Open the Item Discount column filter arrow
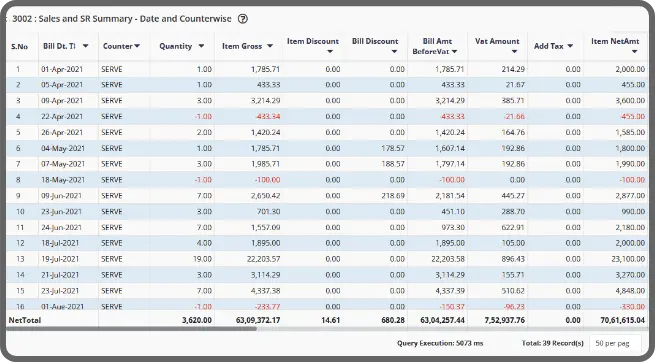 (330, 52)
